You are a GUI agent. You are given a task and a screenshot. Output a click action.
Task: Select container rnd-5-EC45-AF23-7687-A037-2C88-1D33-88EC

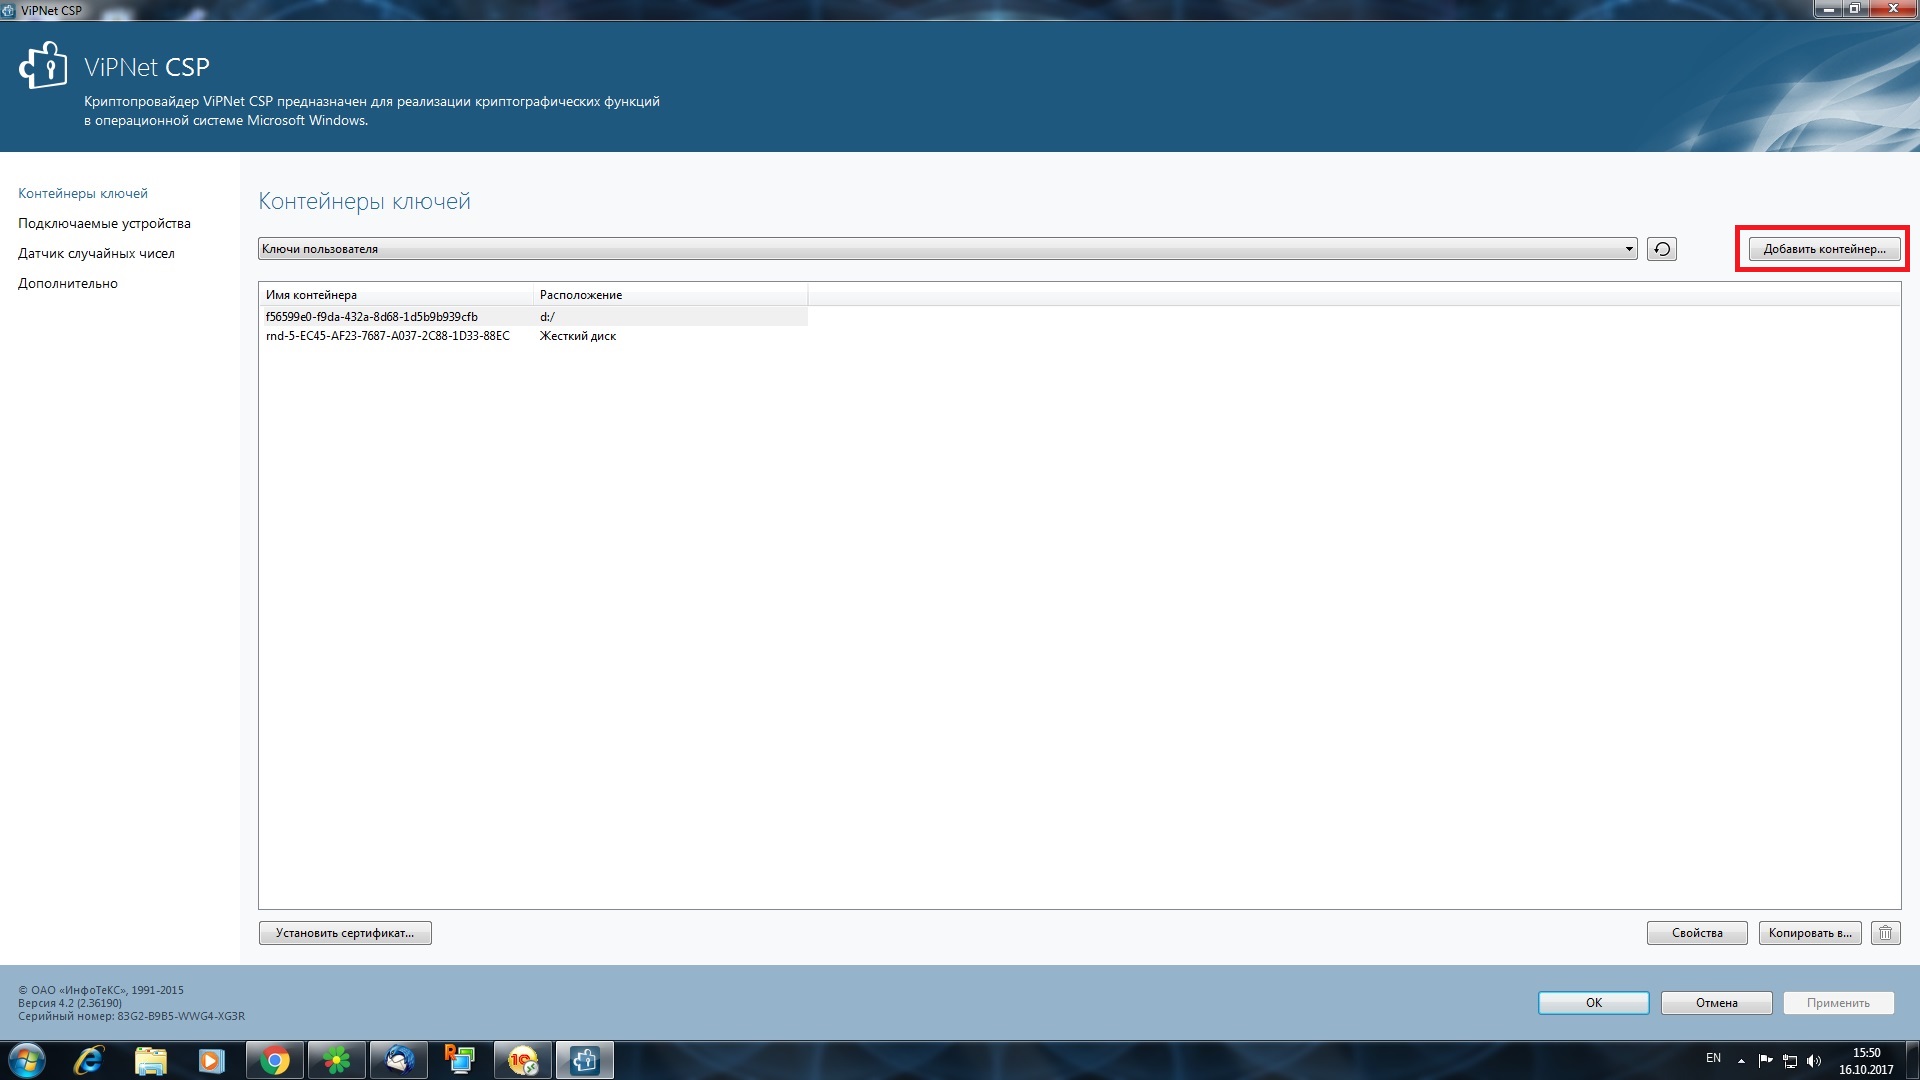click(533, 336)
